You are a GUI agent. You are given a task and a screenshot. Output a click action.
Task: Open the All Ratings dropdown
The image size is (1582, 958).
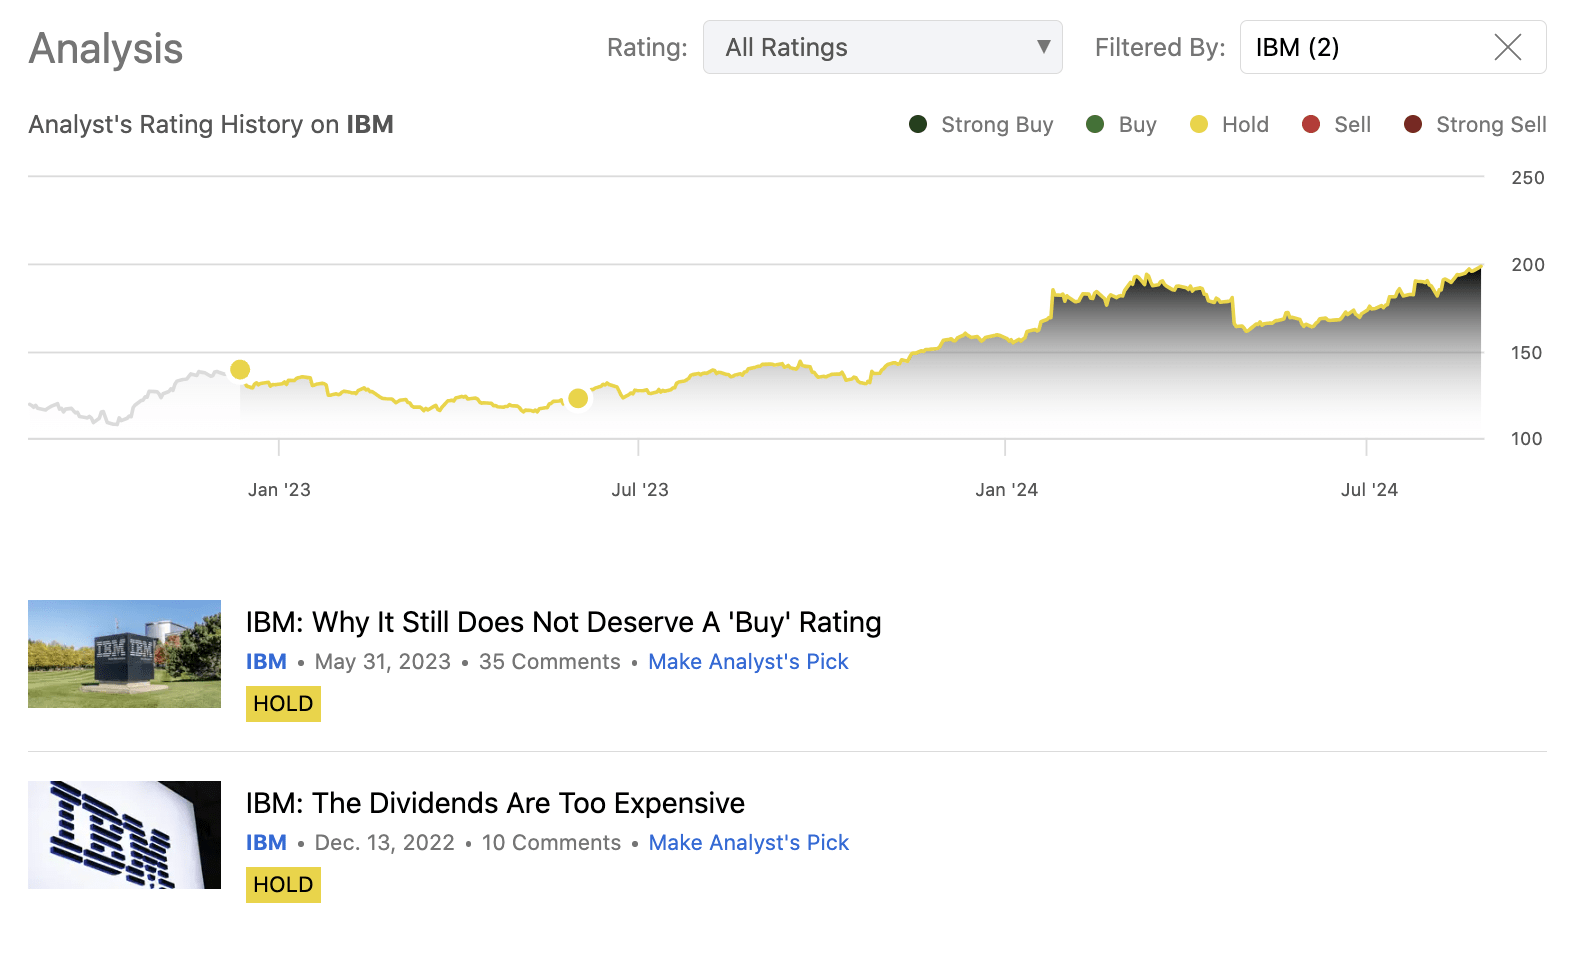[882, 47]
